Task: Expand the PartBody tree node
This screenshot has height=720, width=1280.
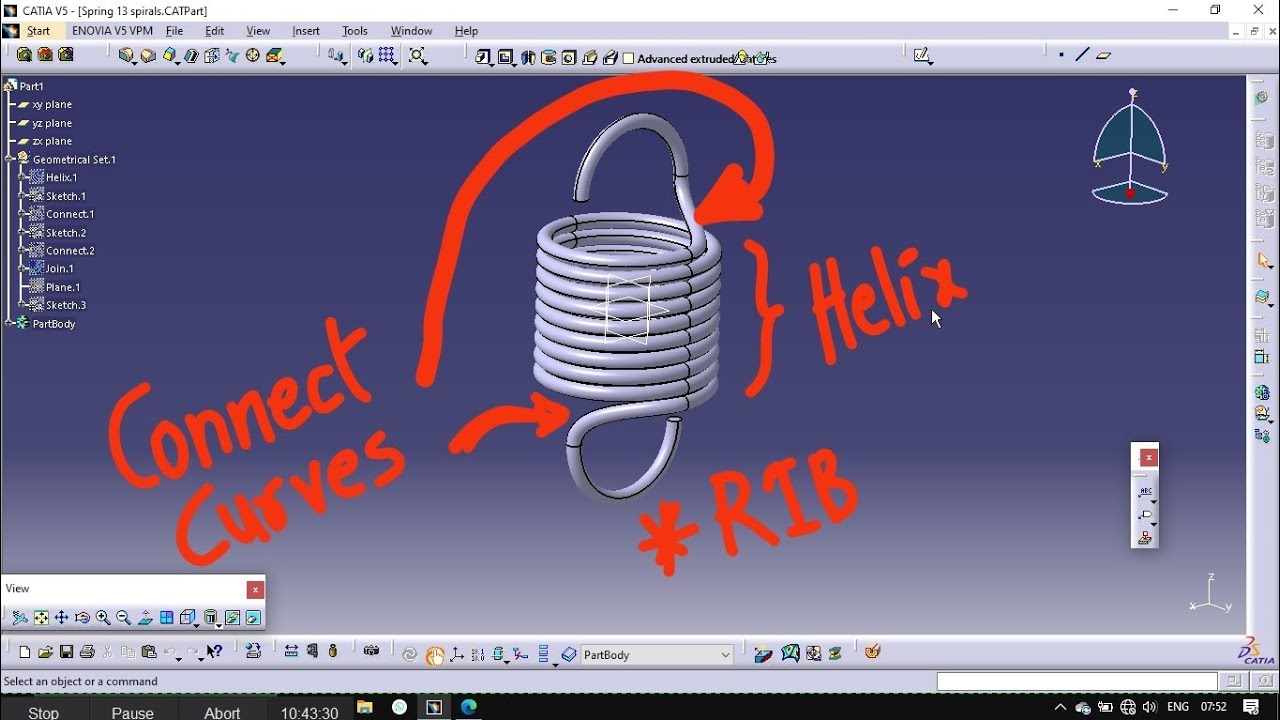Action: (10, 323)
